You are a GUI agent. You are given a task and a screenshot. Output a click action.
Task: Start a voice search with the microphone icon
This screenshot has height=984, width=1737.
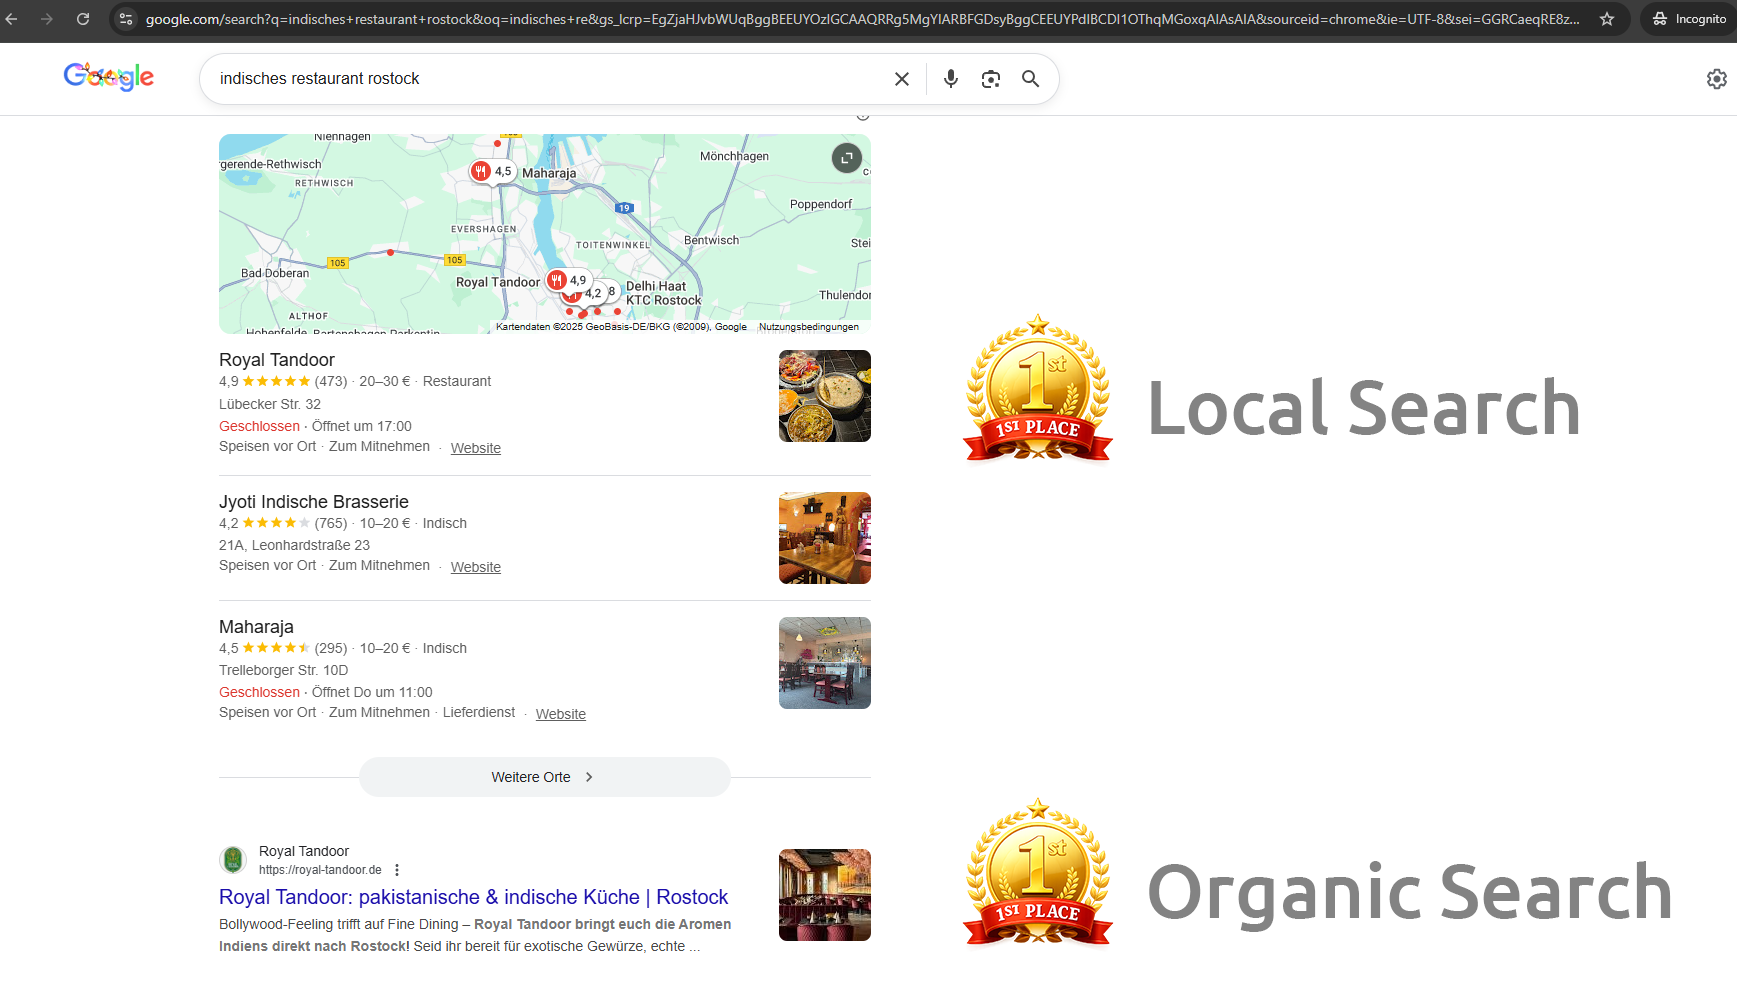950,79
